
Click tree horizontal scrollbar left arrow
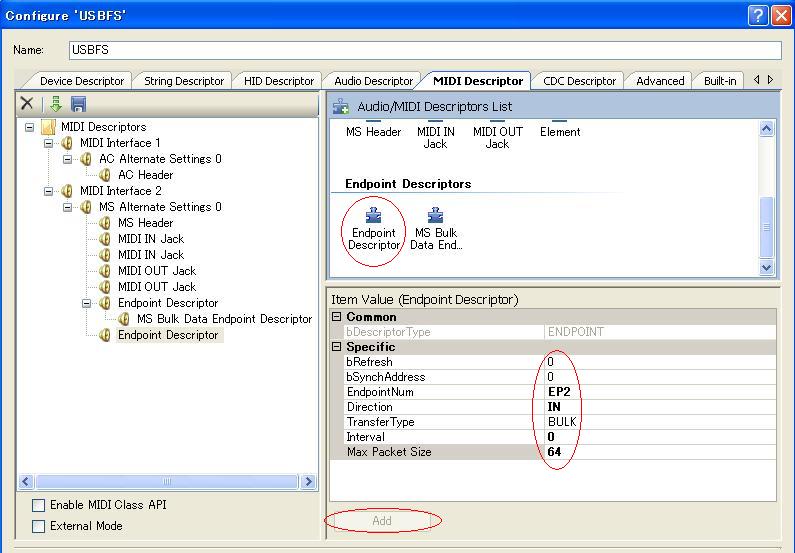pos(26,482)
